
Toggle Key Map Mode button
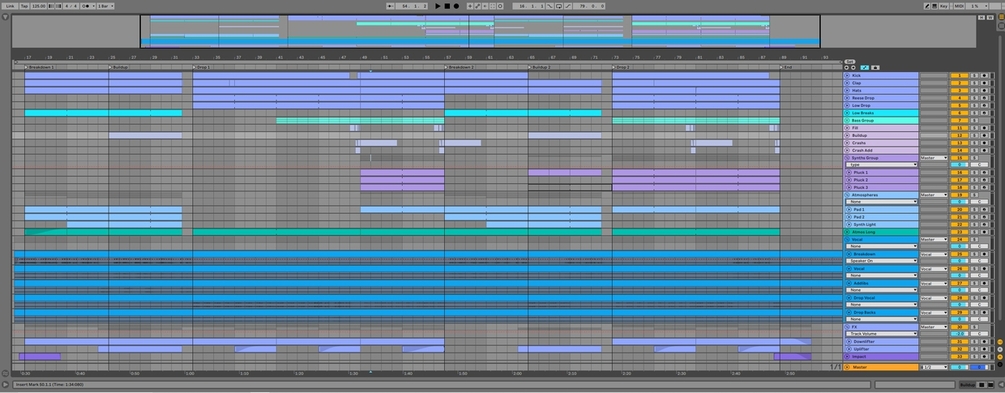pos(943,6)
